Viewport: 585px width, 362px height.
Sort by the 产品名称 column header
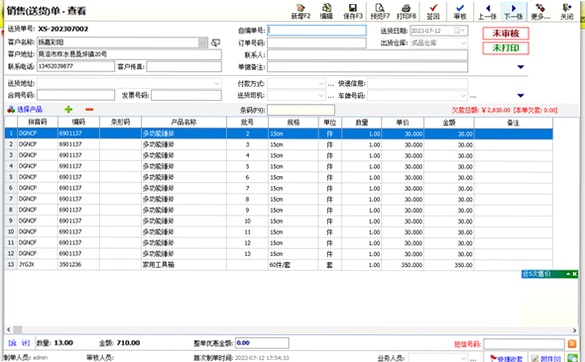184,122
